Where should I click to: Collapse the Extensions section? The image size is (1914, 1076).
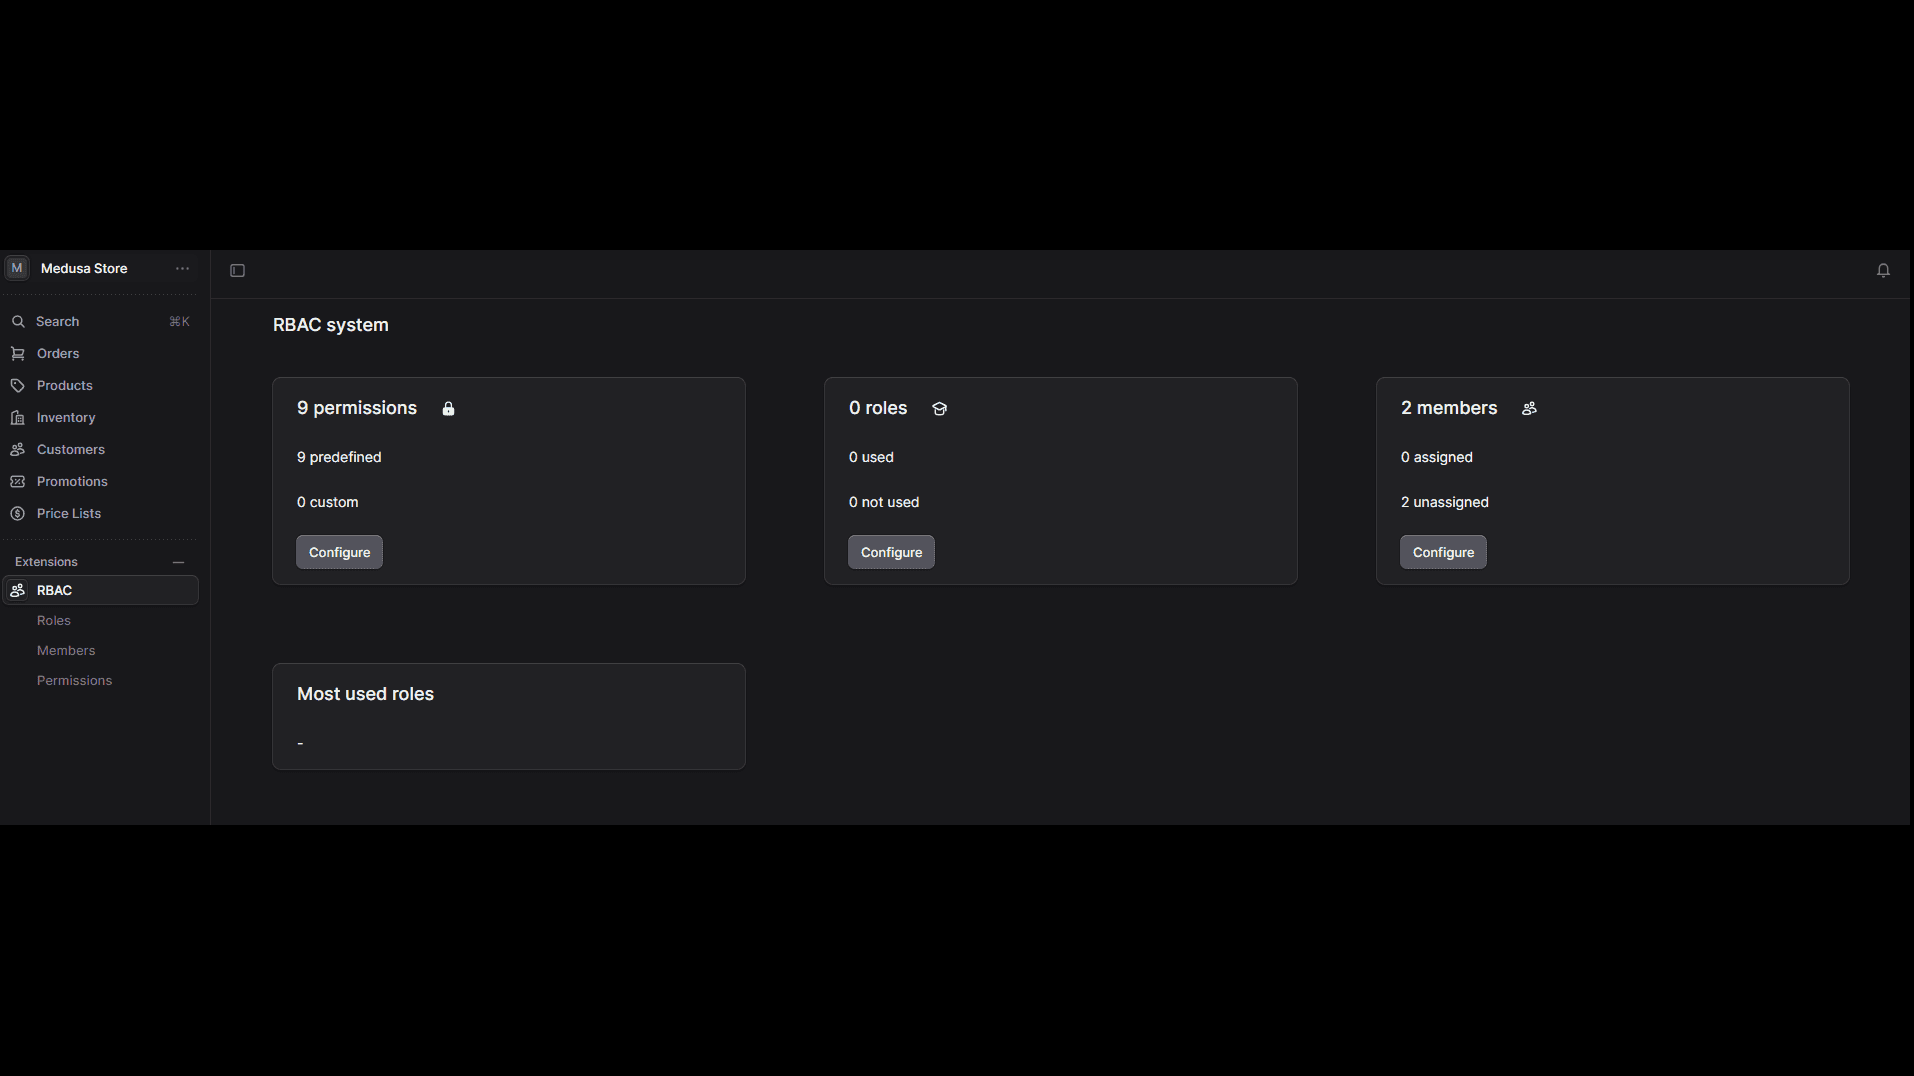tap(179, 561)
